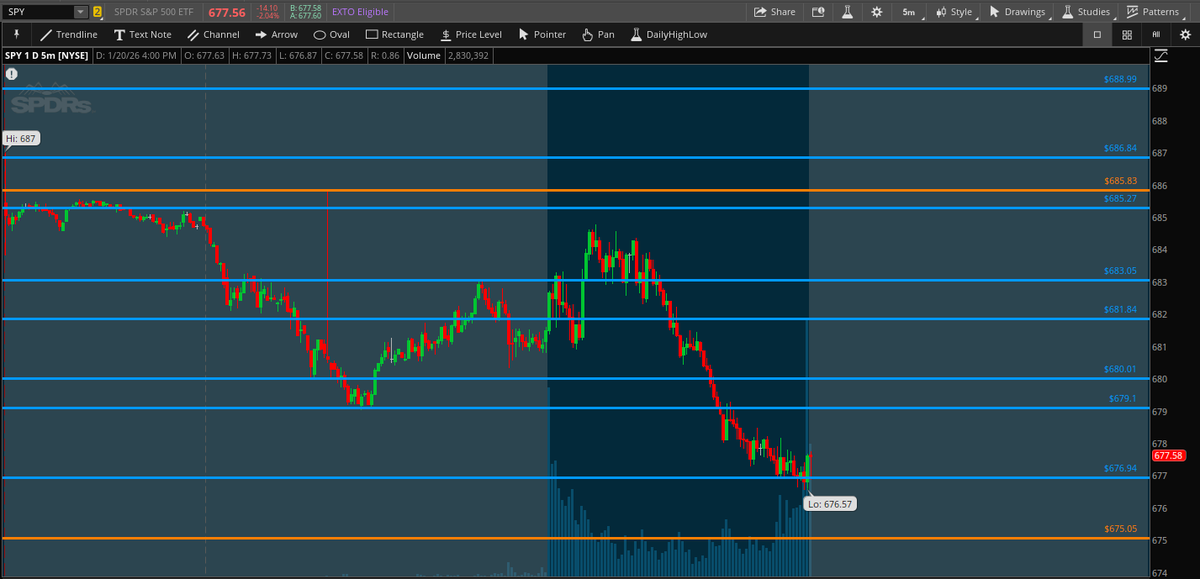Click volume value 2,830,392
The height and width of the screenshot is (579, 1200).
tap(467, 56)
